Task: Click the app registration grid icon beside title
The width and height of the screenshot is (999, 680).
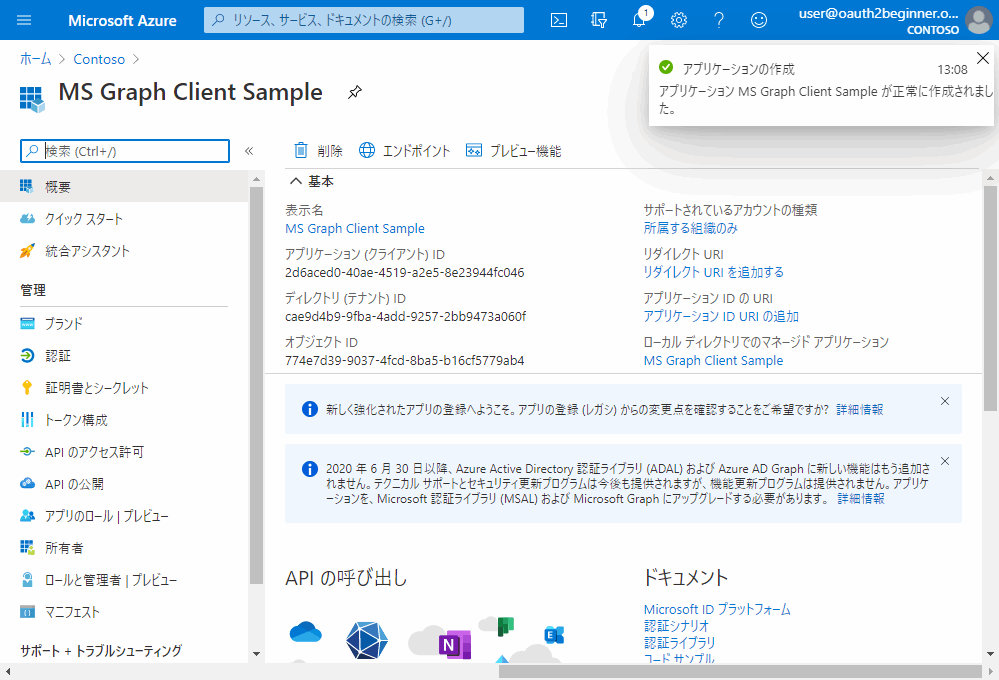Action: (32, 99)
